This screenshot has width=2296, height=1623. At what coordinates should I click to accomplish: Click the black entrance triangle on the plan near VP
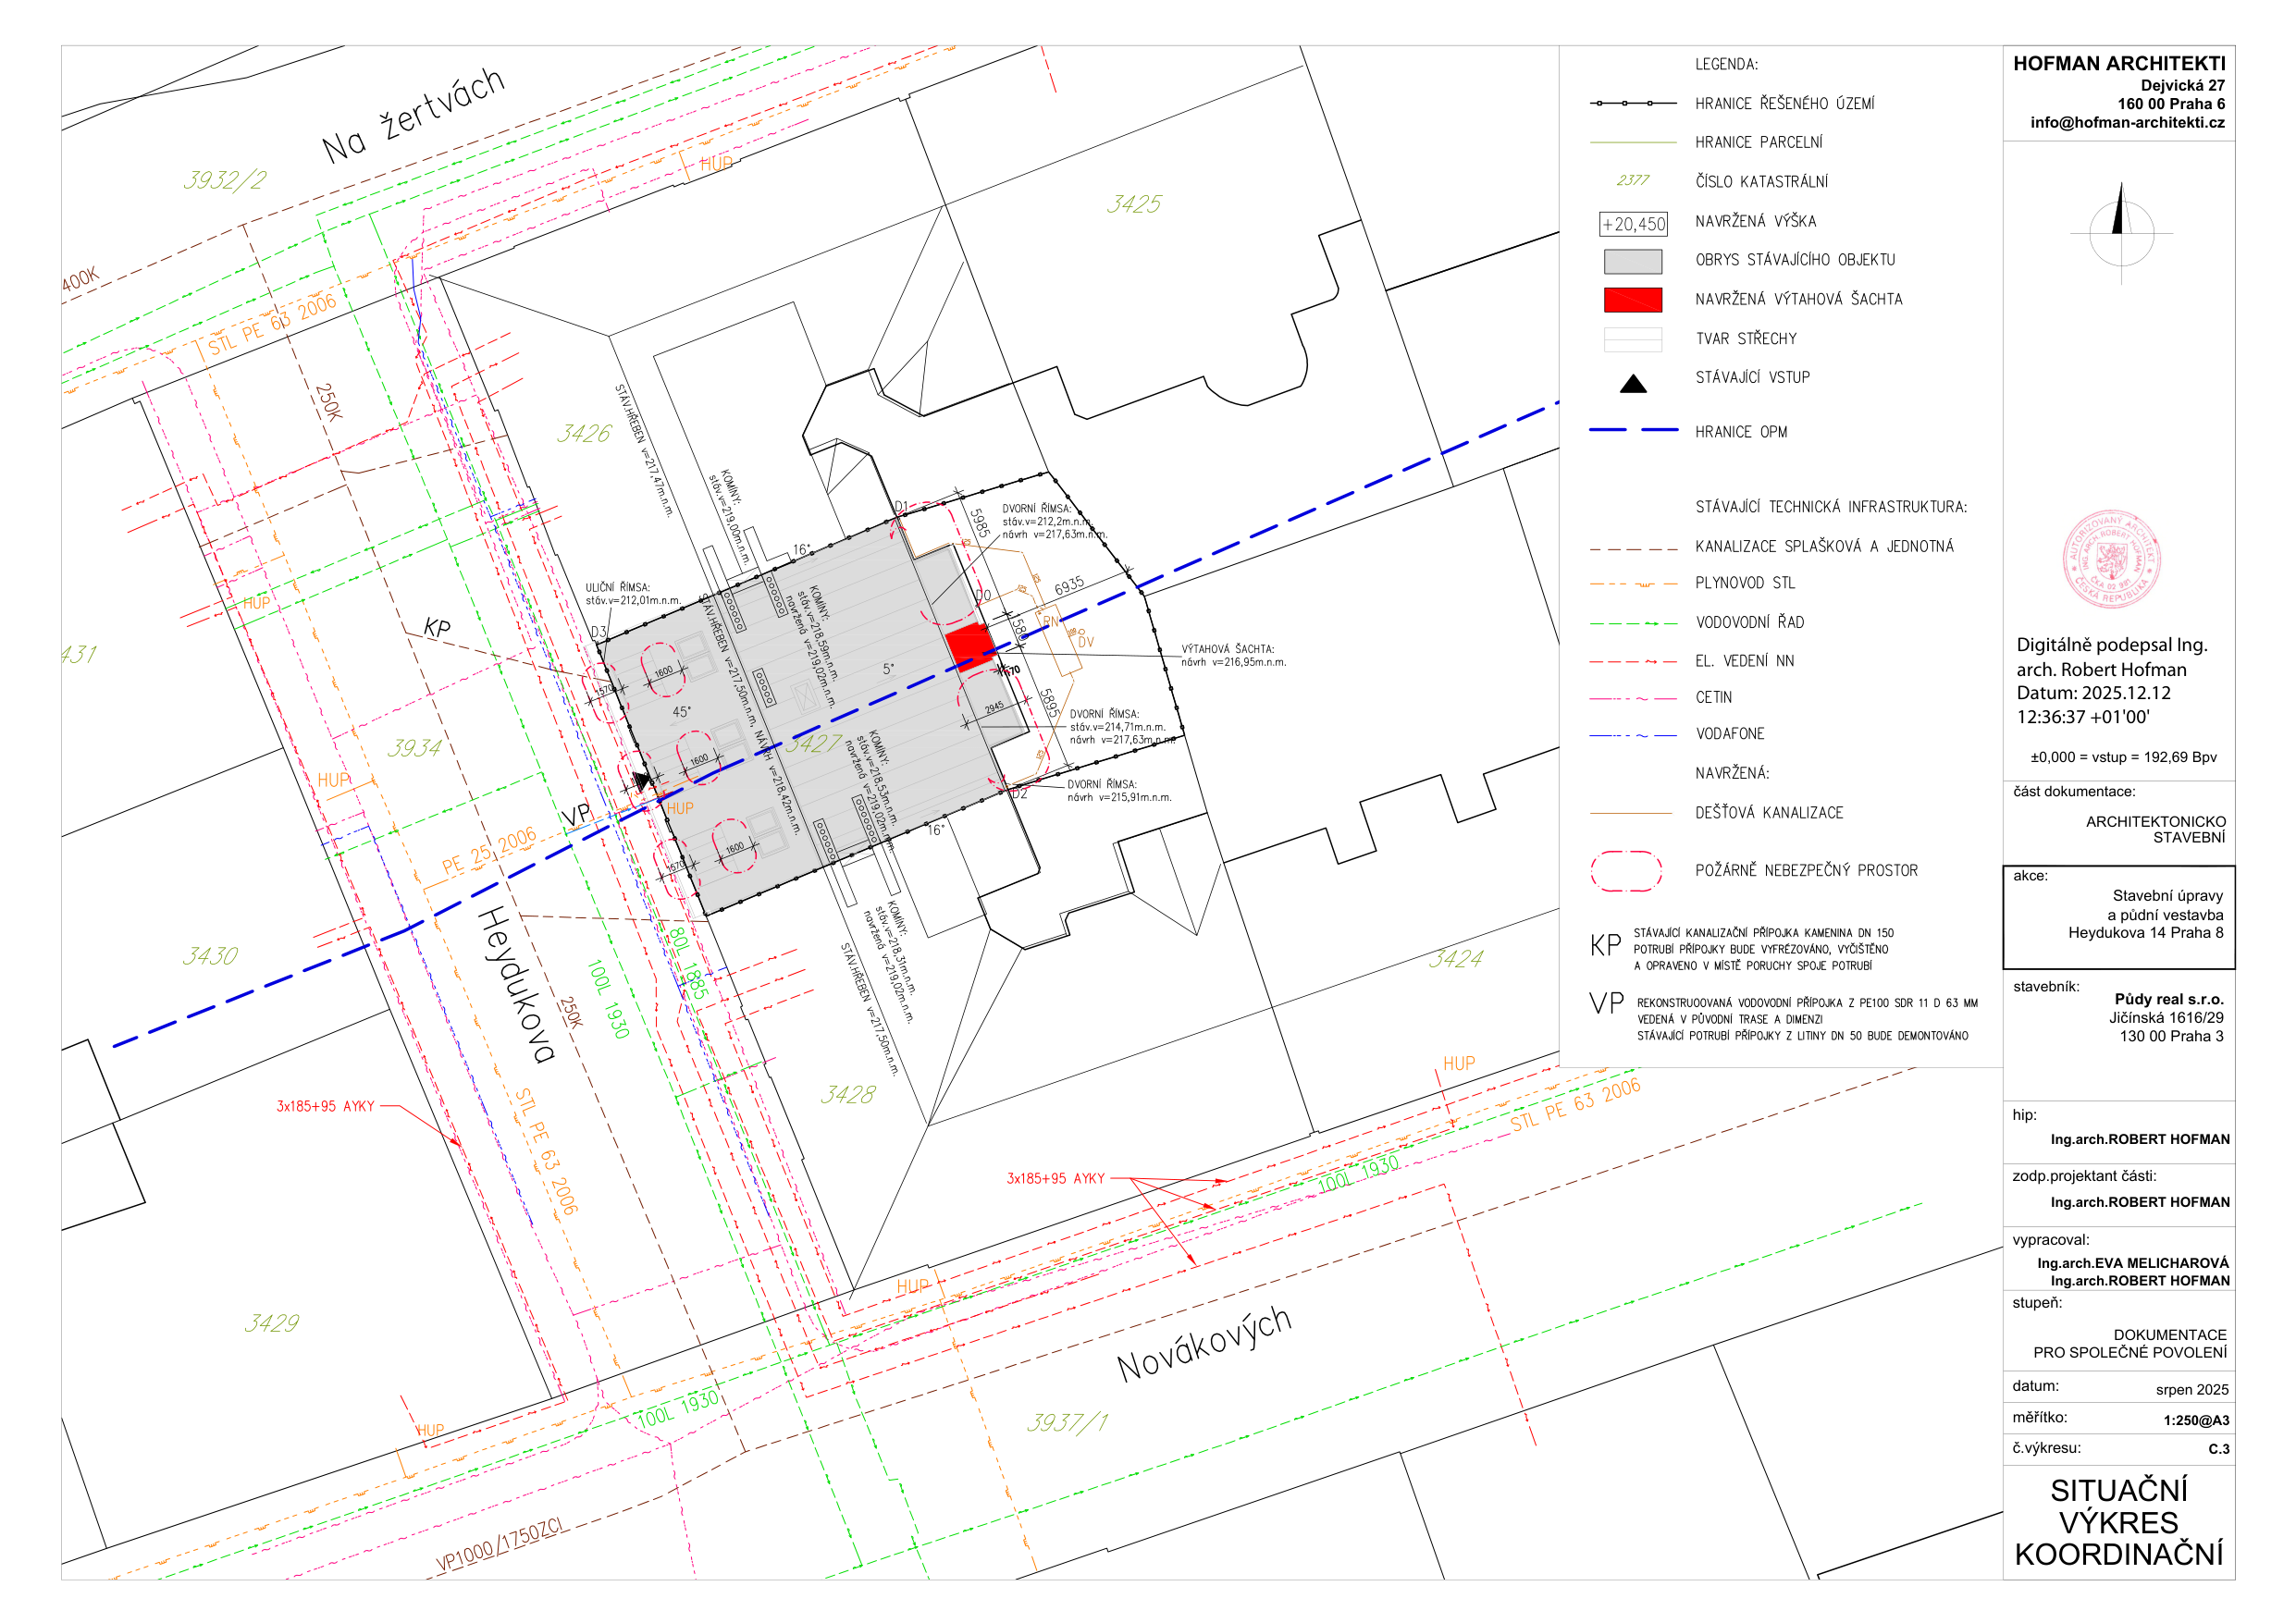pos(641,780)
